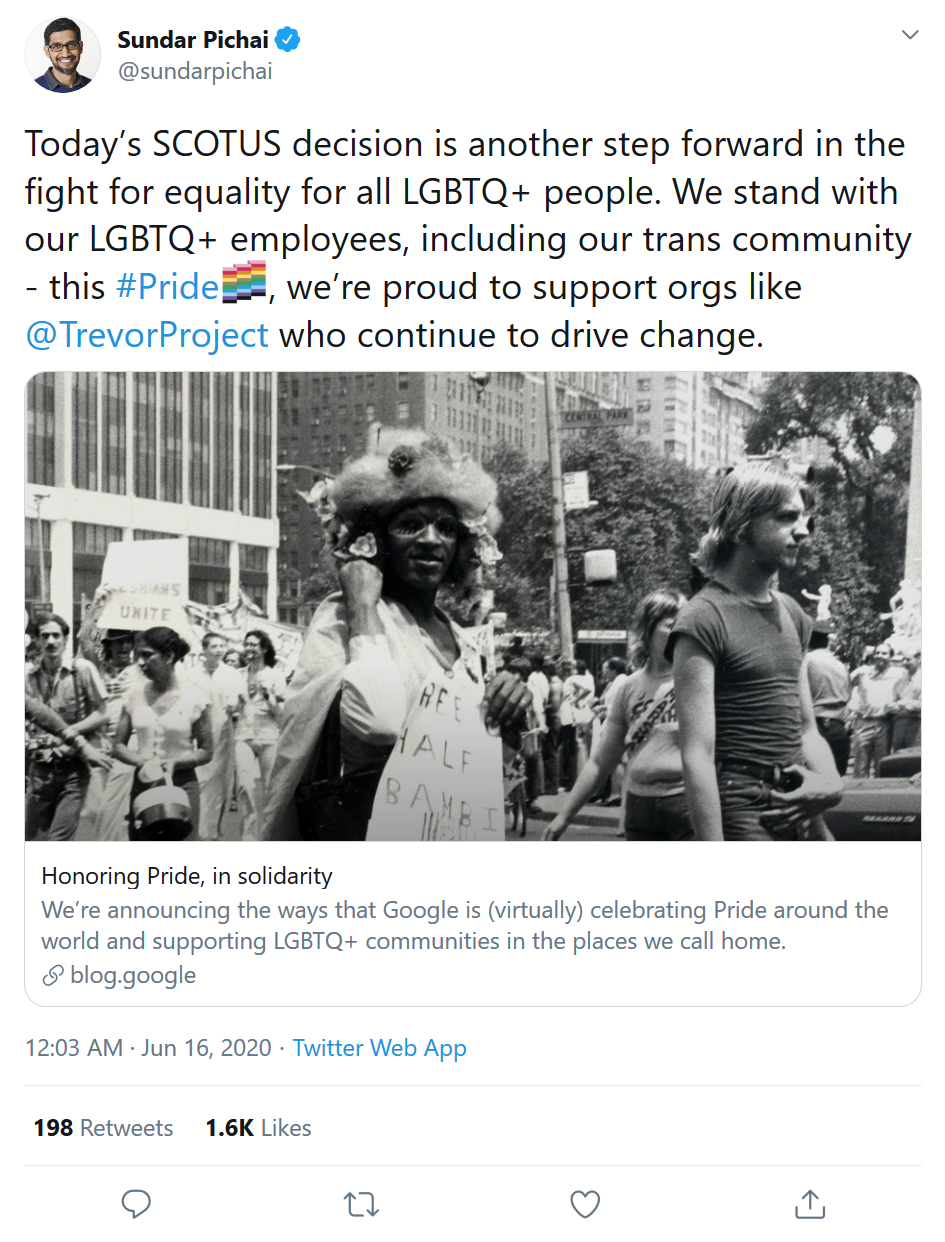
Task: Visit the blog.google link
Action: pos(133,975)
